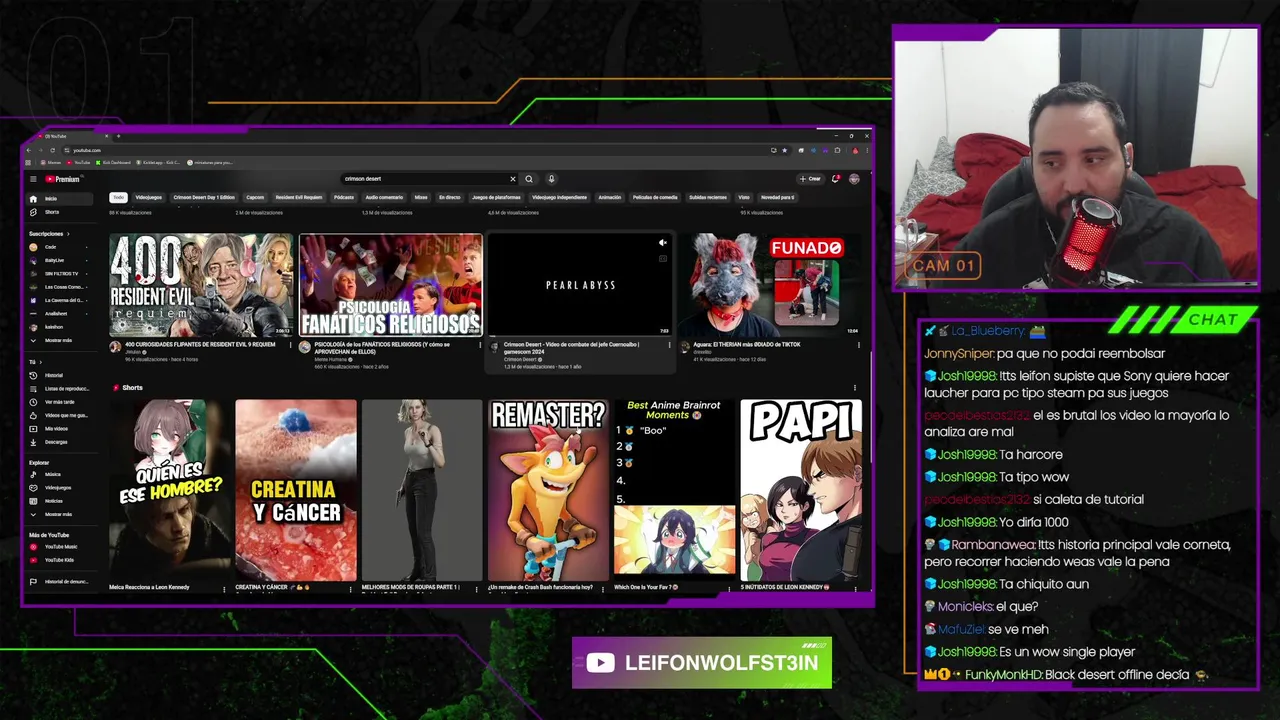The height and width of the screenshot is (720, 1280).
Task: Click the YouTube Premium logo
Action: [62, 179]
